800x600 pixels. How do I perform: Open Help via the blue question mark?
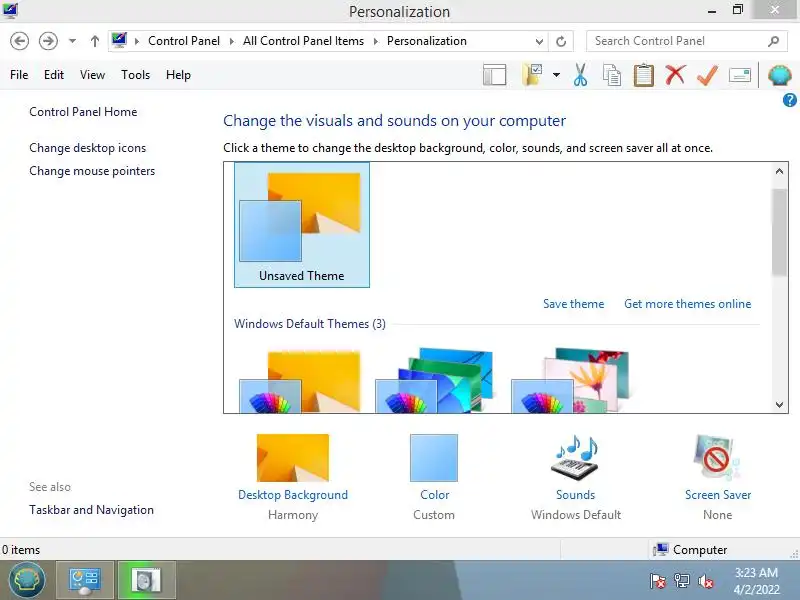(789, 101)
